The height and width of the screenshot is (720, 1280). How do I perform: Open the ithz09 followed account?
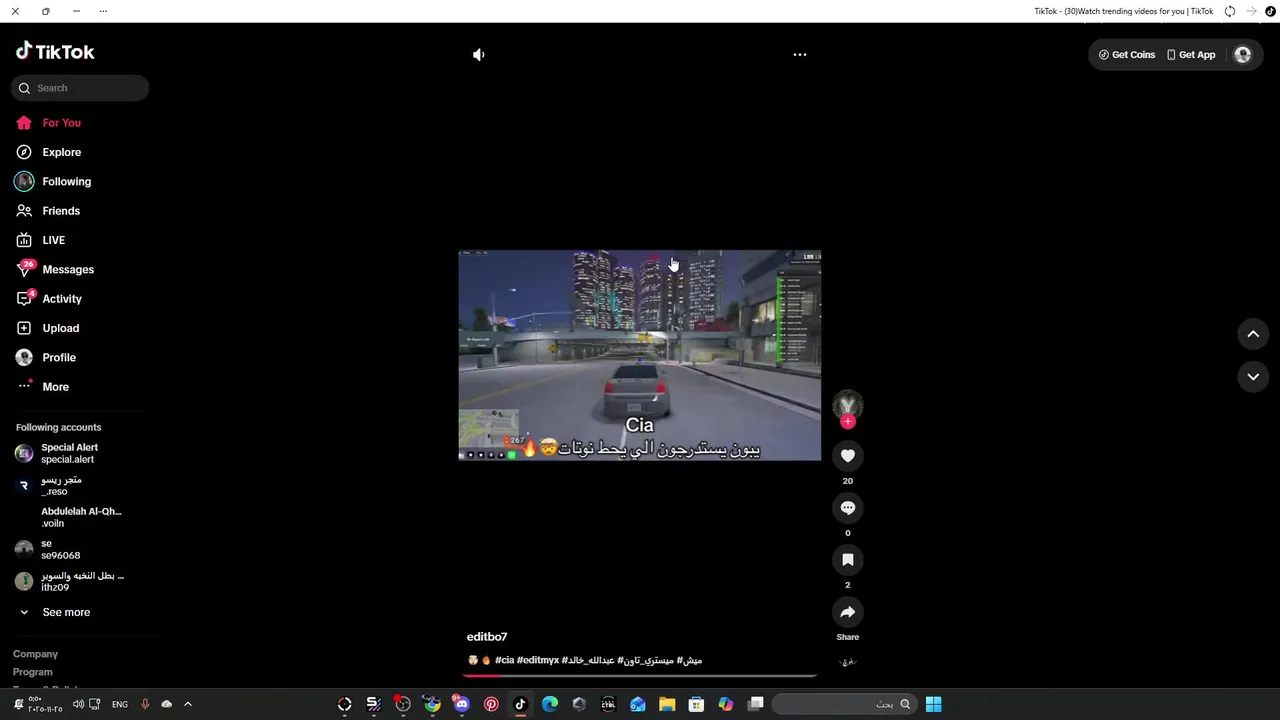(x=80, y=581)
